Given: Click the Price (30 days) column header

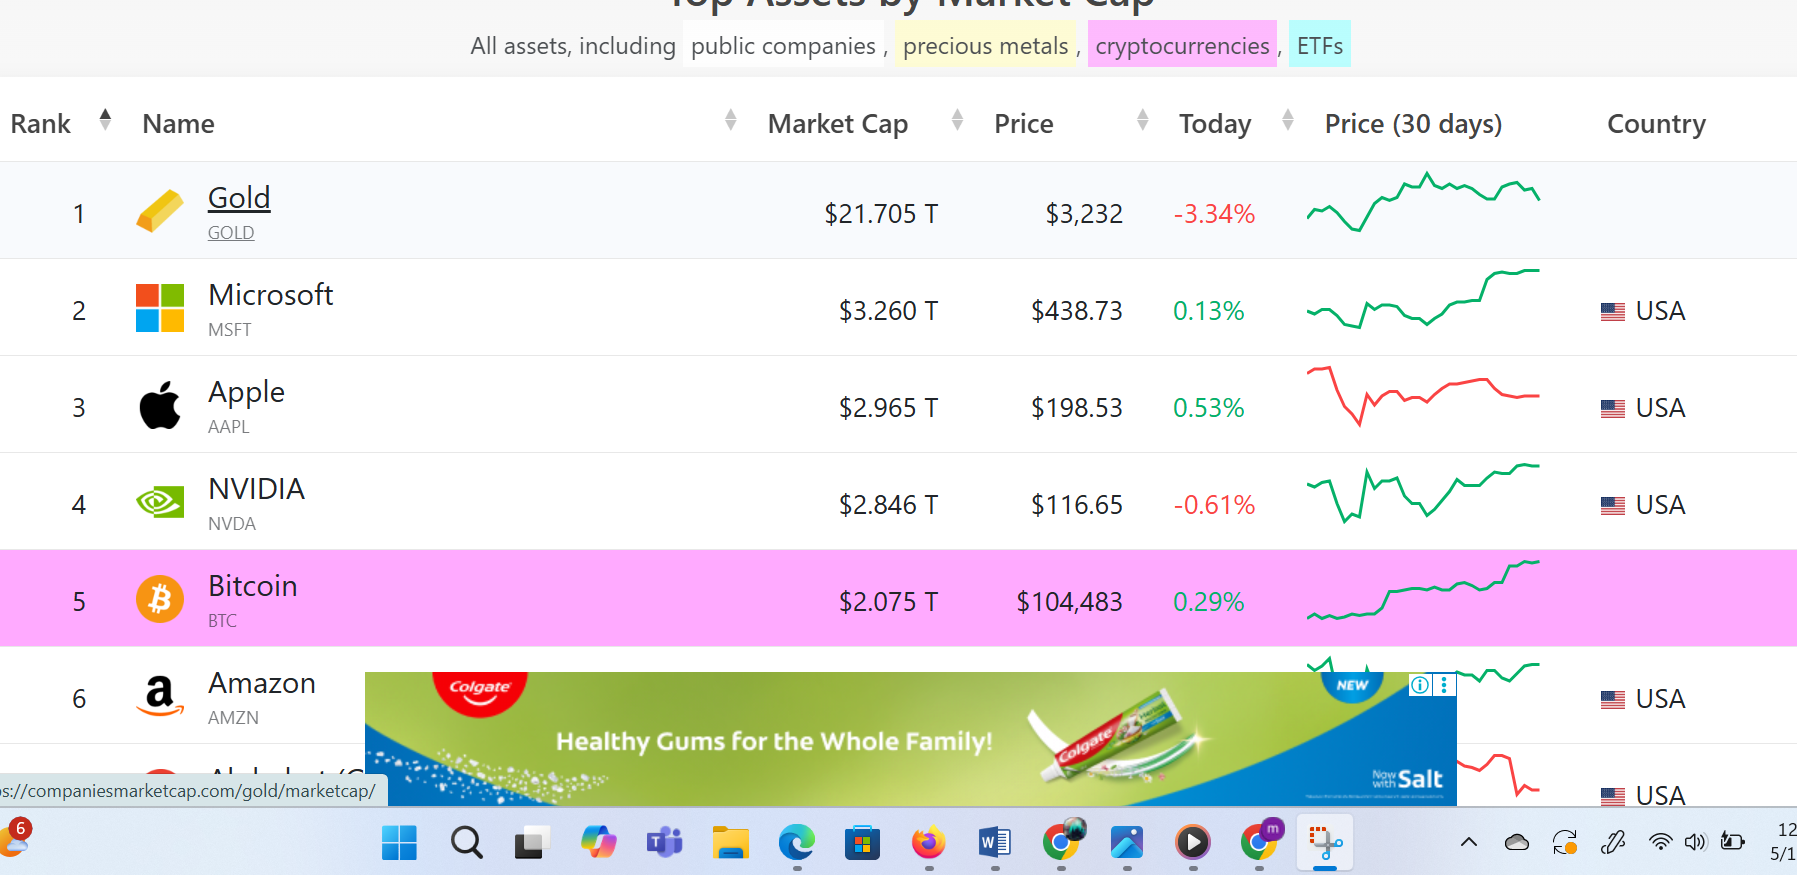Looking at the screenshot, I should pyautogui.click(x=1413, y=123).
